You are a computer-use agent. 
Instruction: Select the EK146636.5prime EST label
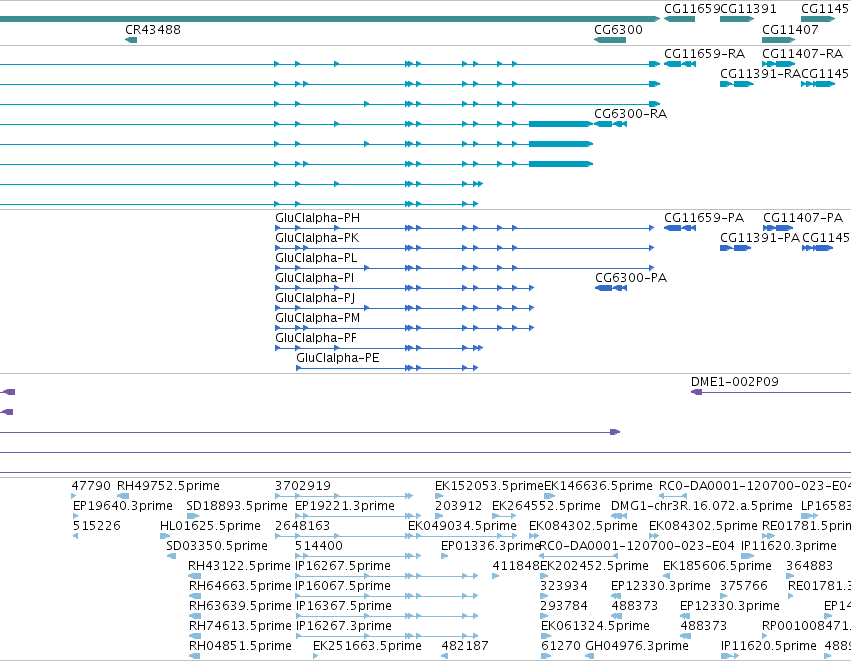click(x=598, y=486)
